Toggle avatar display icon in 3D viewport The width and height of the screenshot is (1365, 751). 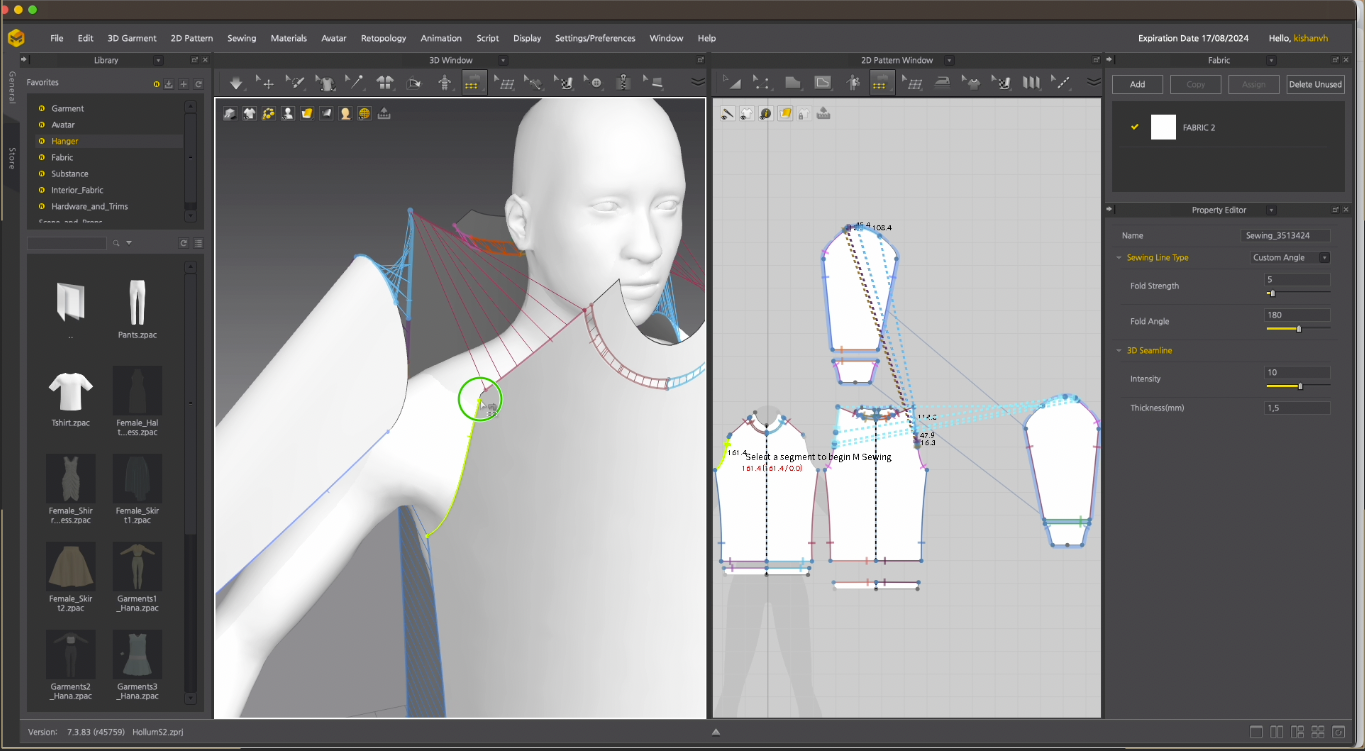(288, 113)
